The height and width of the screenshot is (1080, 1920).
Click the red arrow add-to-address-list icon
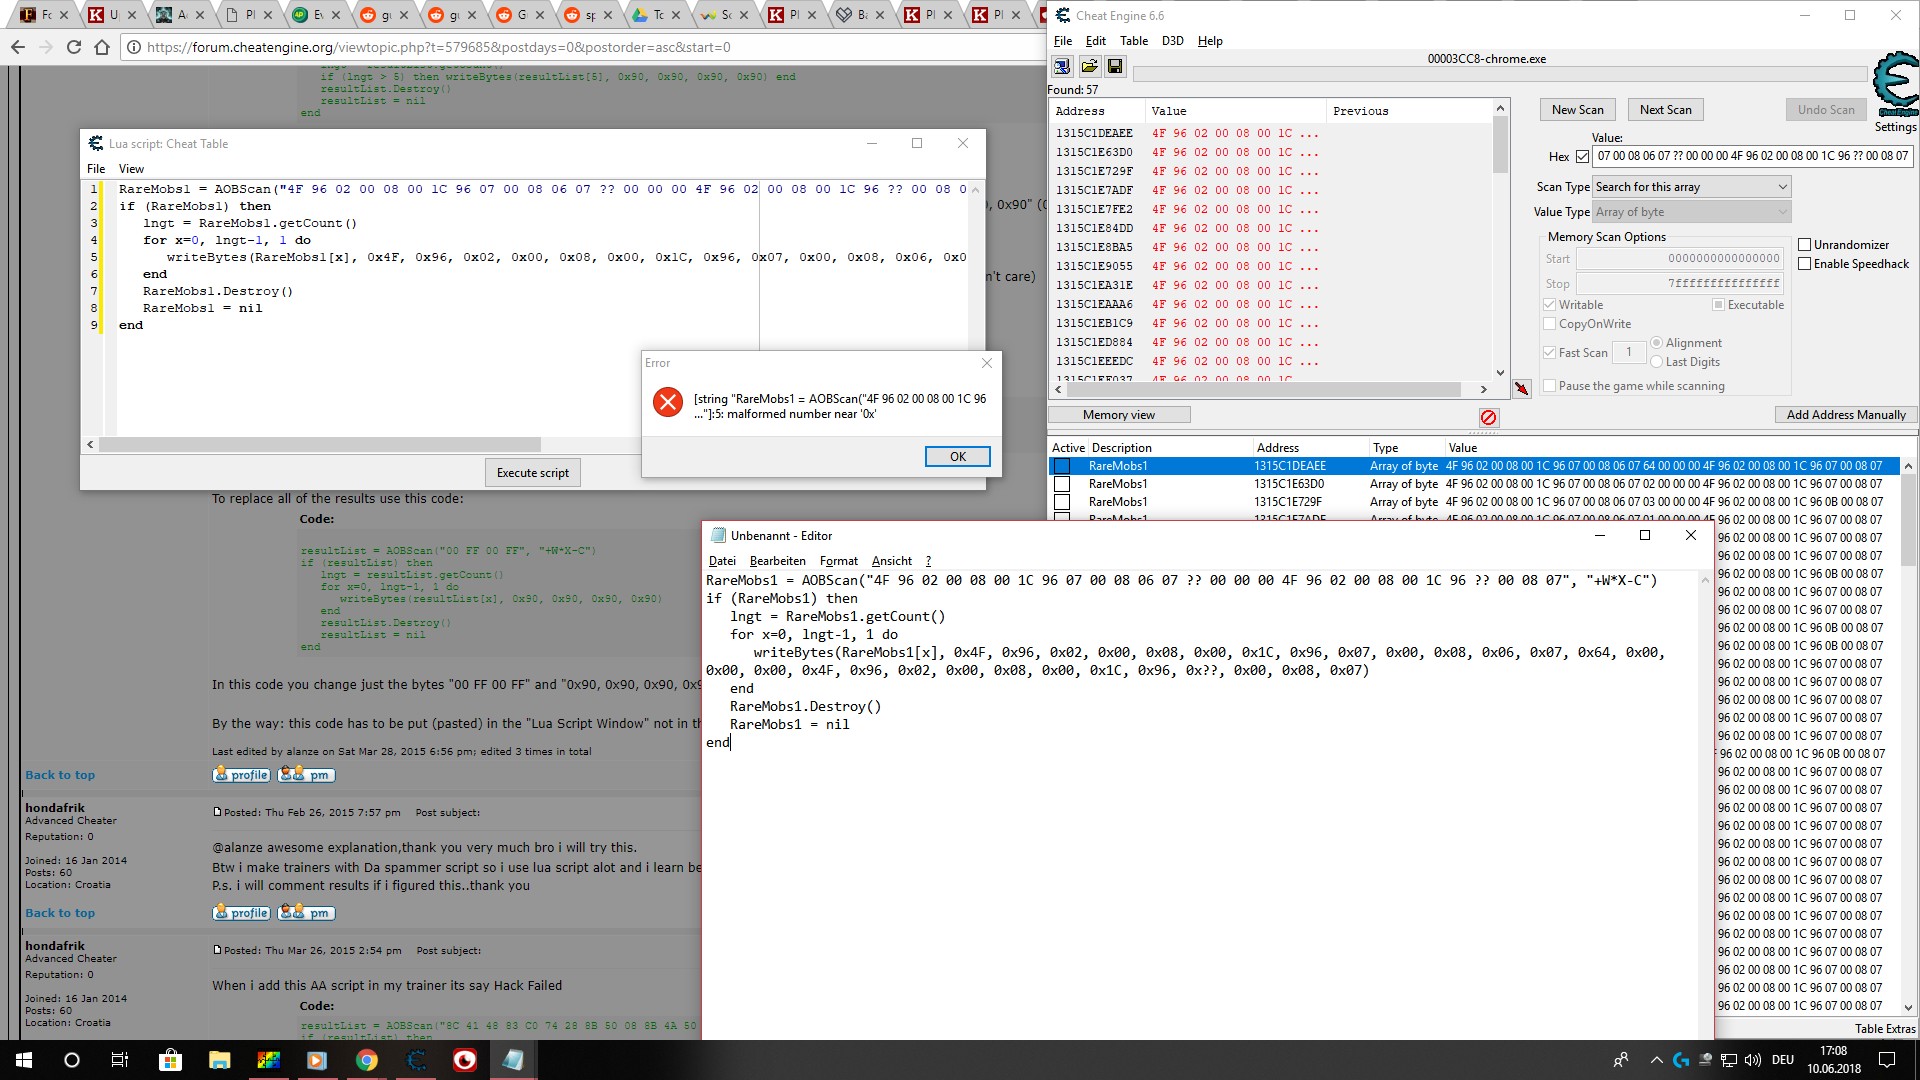(x=1521, y=389)
